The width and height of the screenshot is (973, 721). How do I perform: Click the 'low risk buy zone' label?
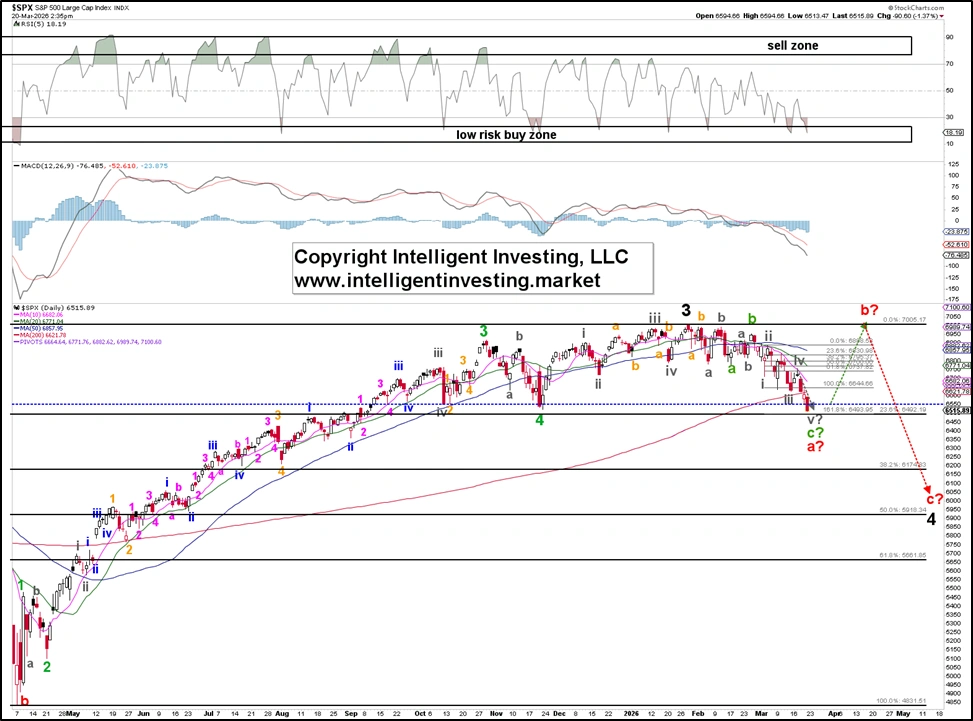[507, 134]
